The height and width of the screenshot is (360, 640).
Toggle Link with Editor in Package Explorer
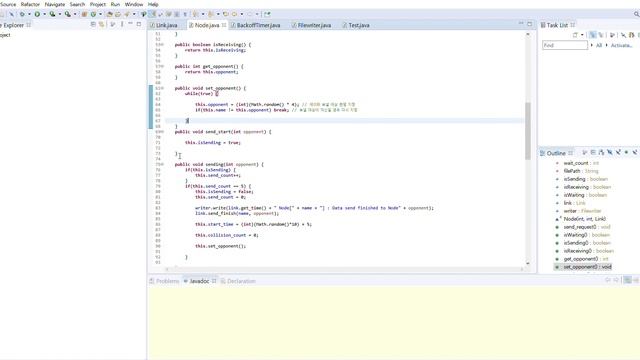102,24
